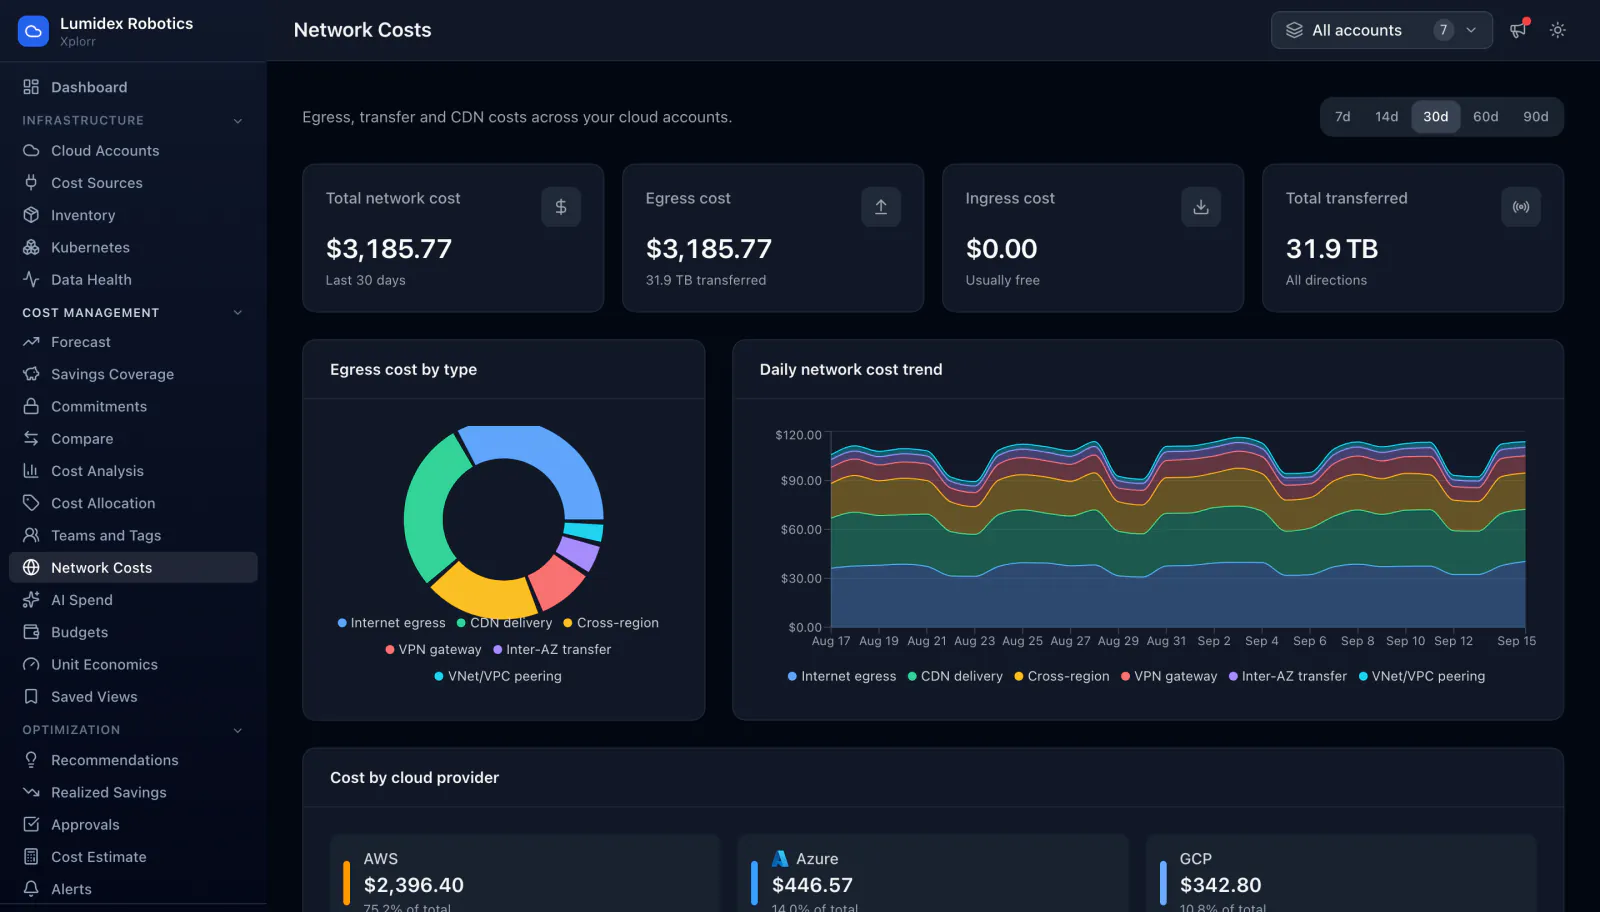Open the Network Costs sidebar item
Viewport: 1600px width, 912px height.
[x=133, y=568]
